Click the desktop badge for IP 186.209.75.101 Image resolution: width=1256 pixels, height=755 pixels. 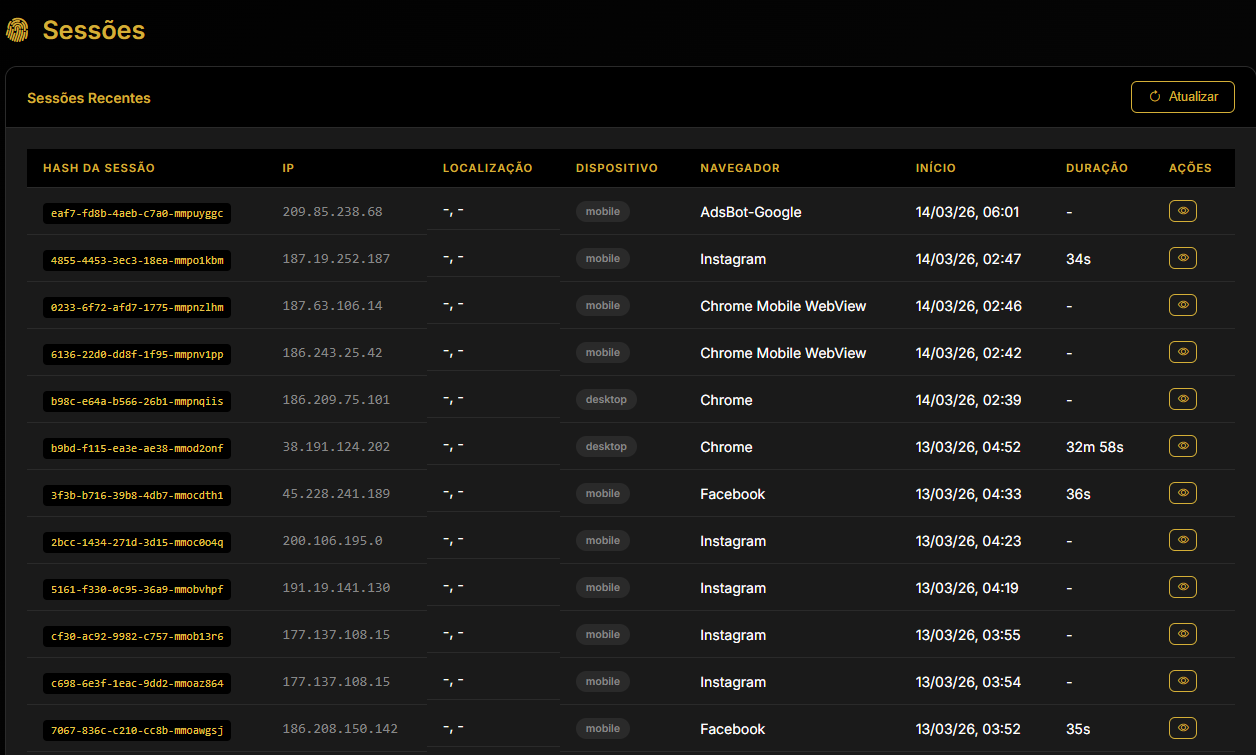(606, 399)
